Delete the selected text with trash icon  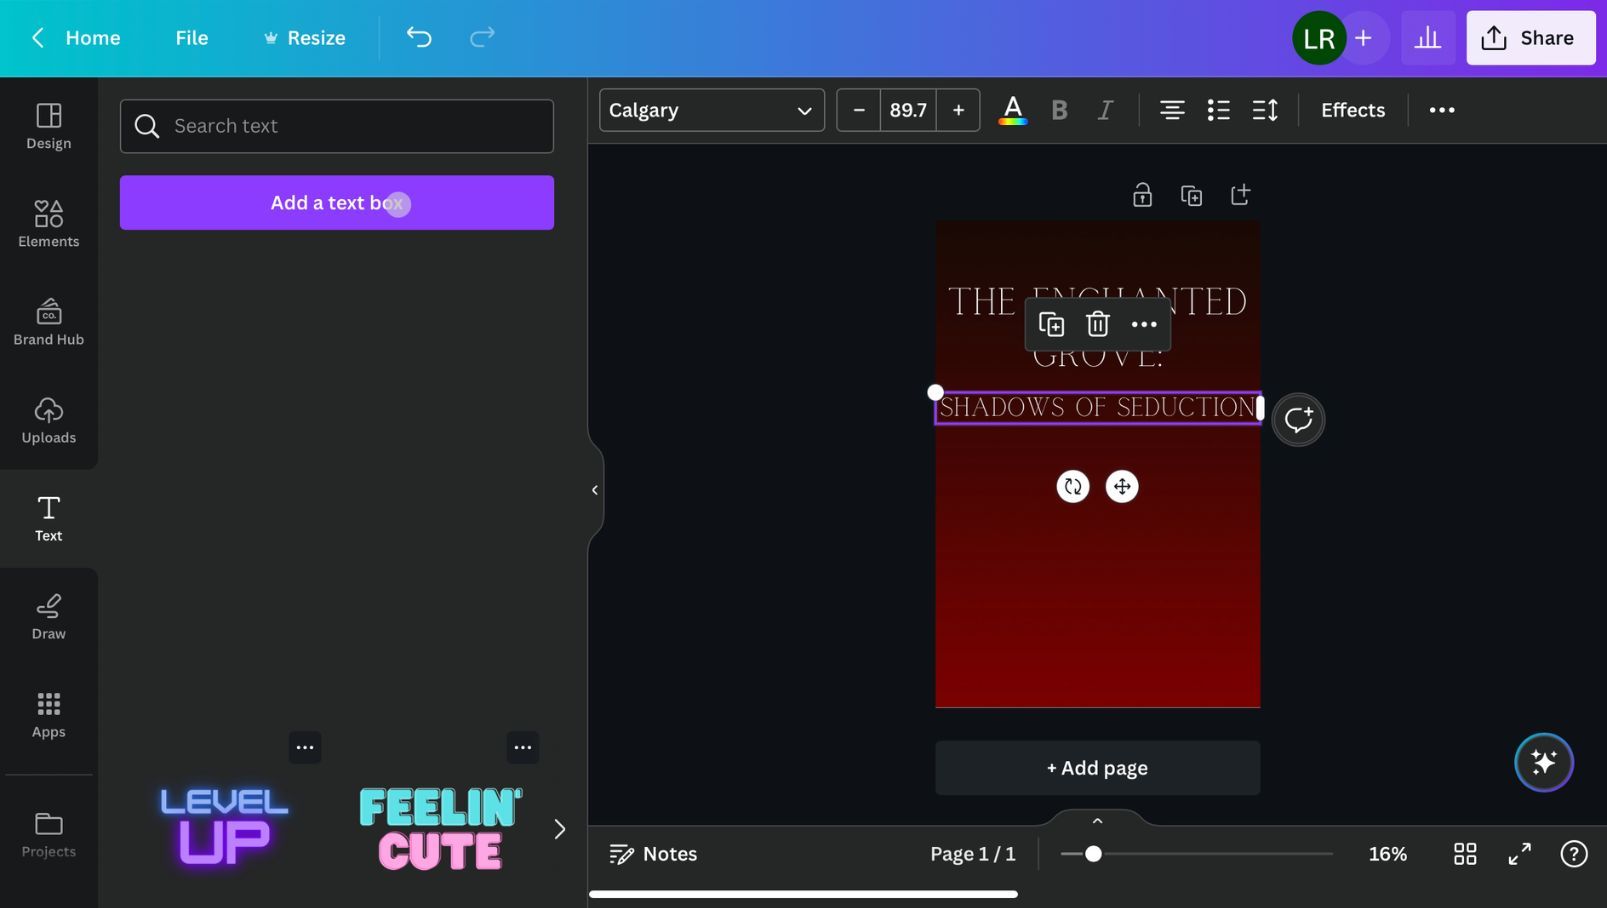tap(1097, 324)
